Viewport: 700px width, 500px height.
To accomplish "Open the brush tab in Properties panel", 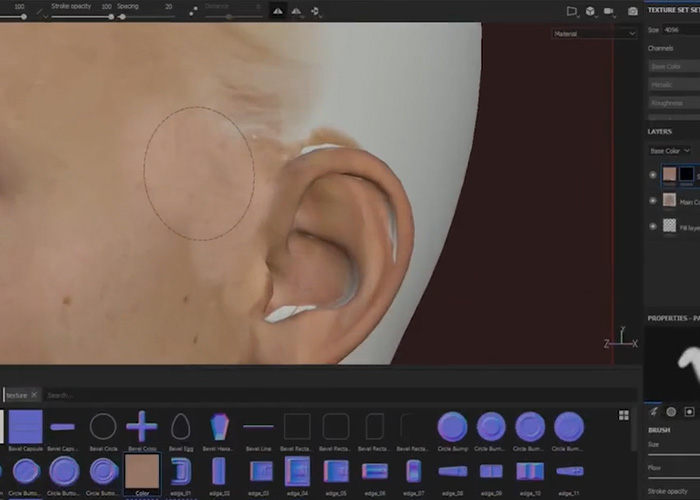I will [654, 411].
